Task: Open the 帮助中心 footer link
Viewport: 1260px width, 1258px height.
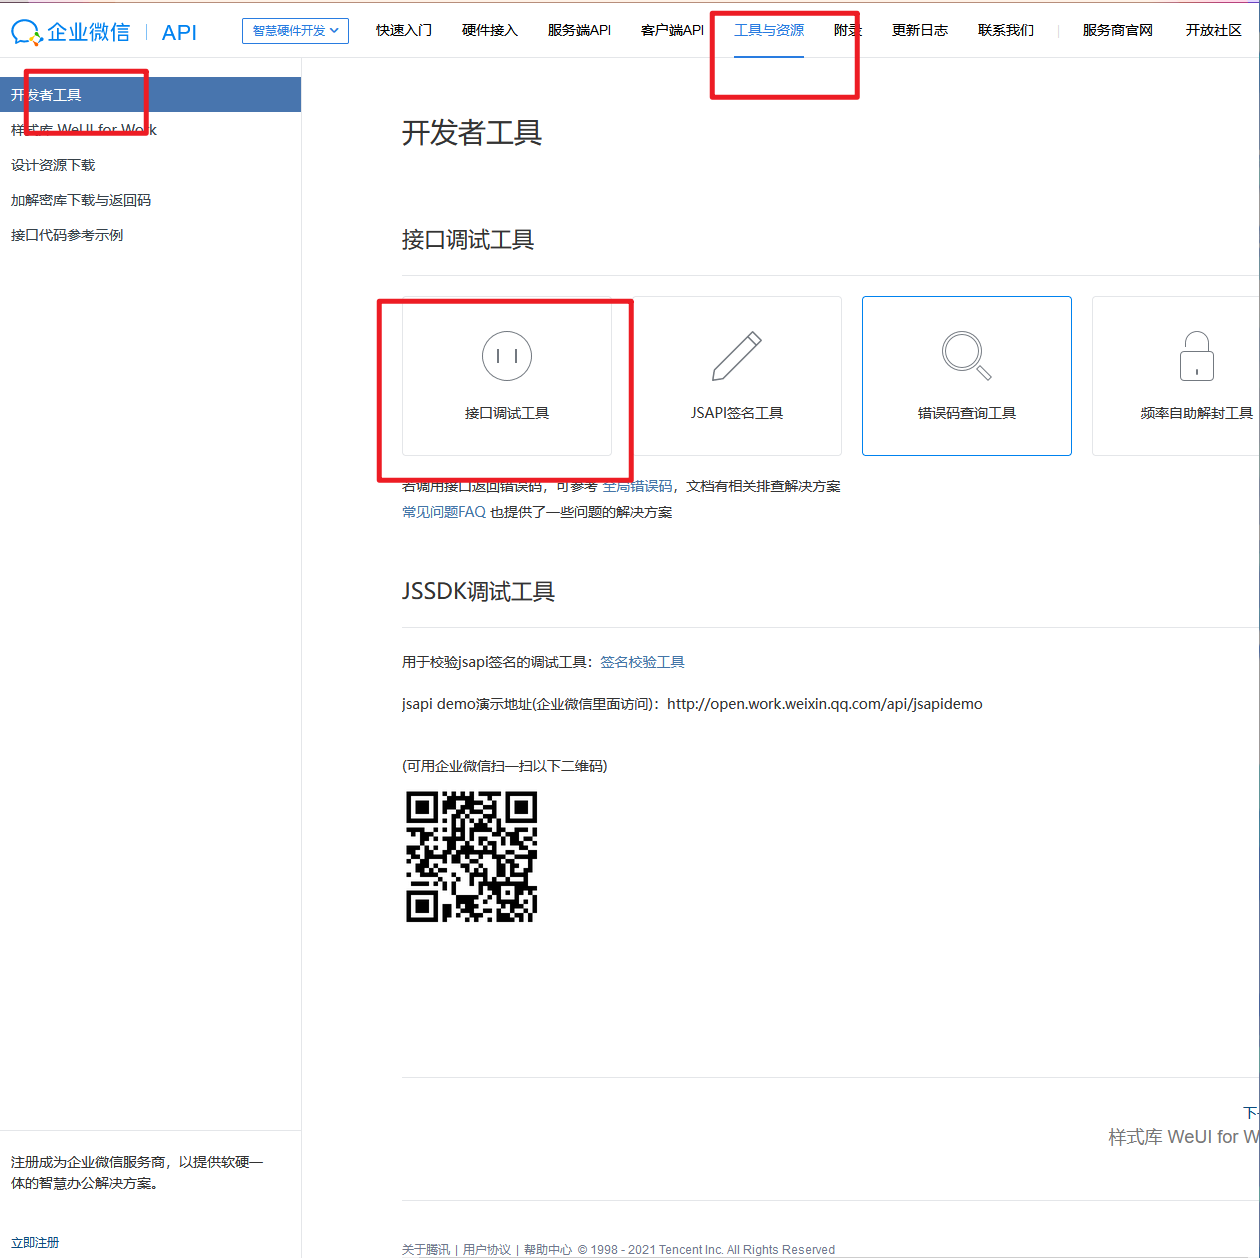Action: [x=547, y=1249]
